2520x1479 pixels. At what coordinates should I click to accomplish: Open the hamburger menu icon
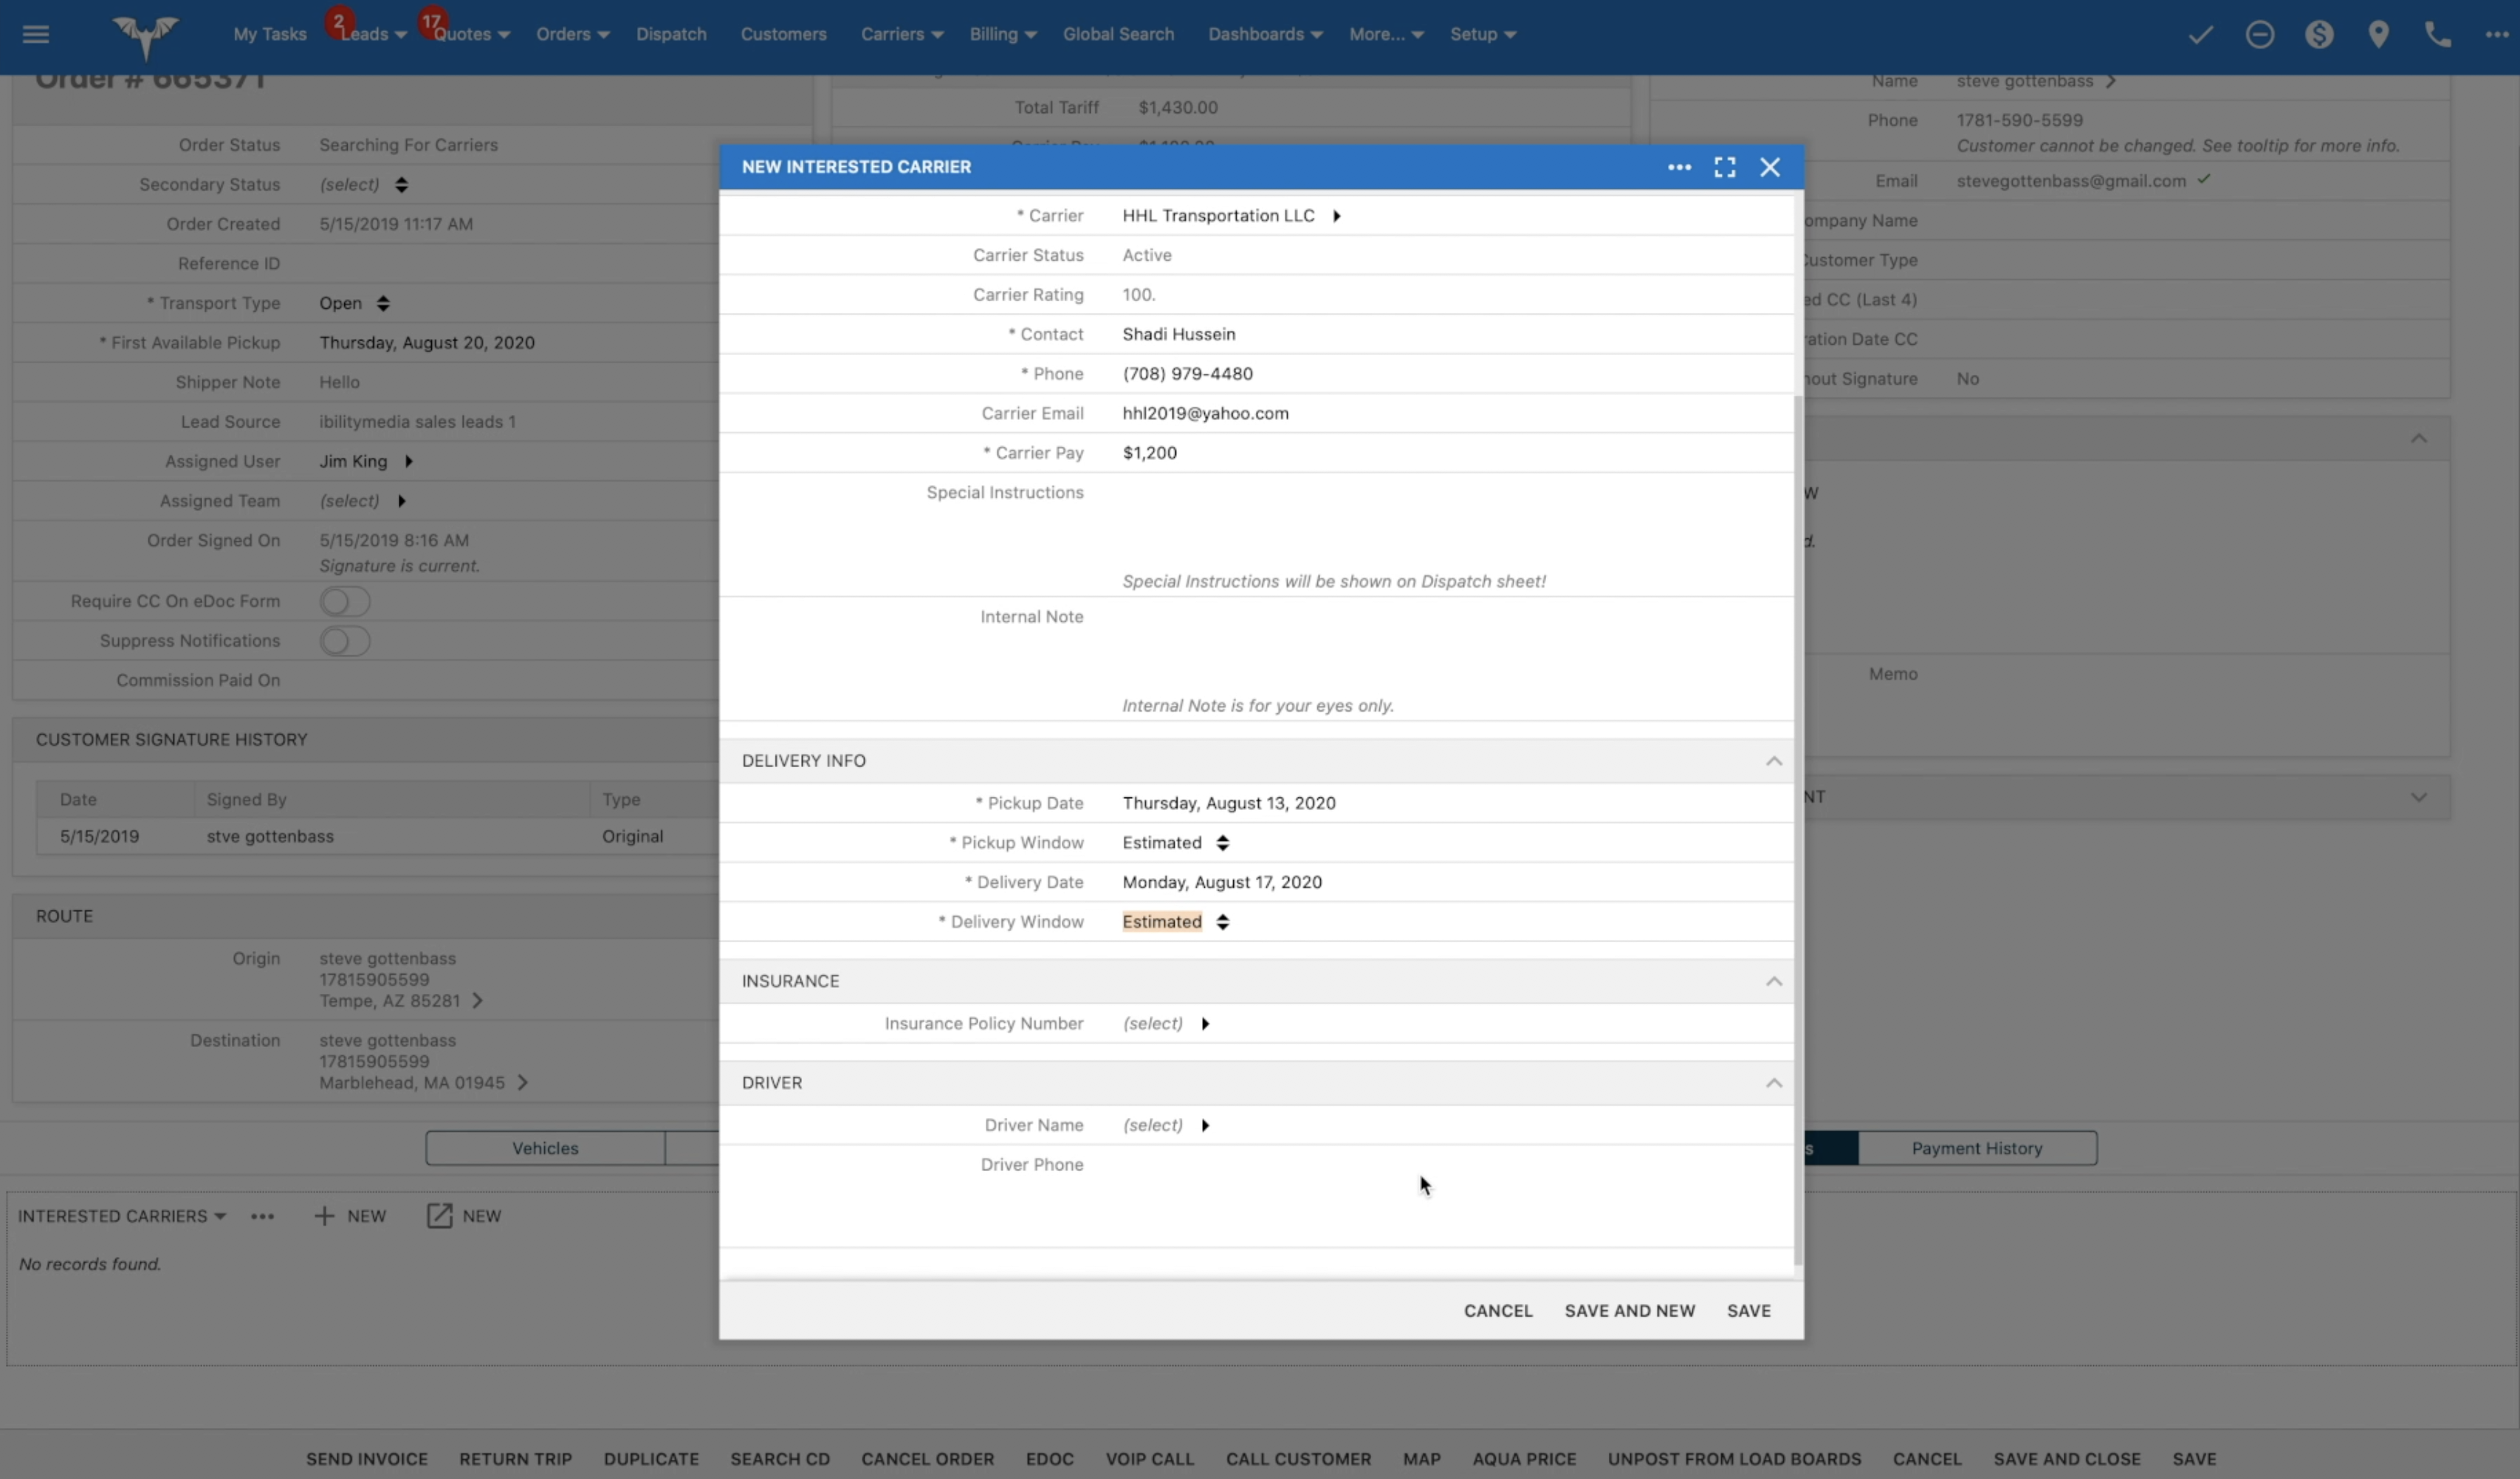coord(36,34)
